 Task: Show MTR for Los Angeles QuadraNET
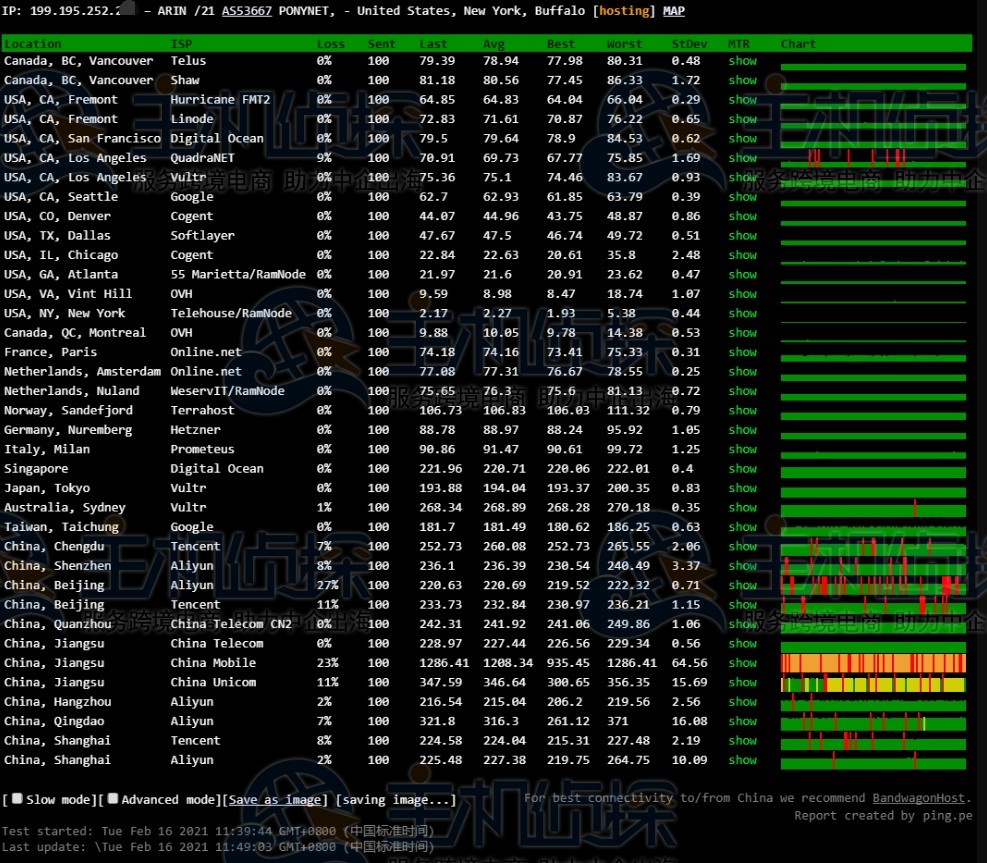tap(742, 158)
